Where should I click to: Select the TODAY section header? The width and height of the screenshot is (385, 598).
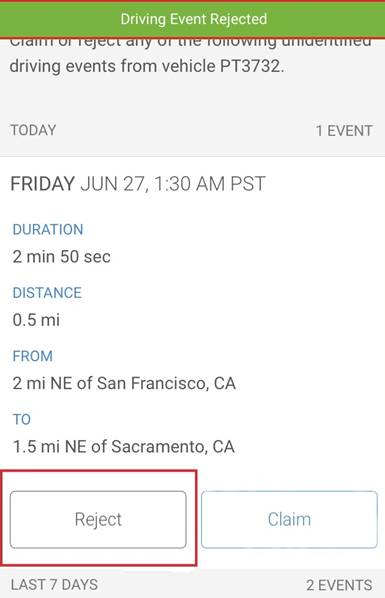click(33, 130)
